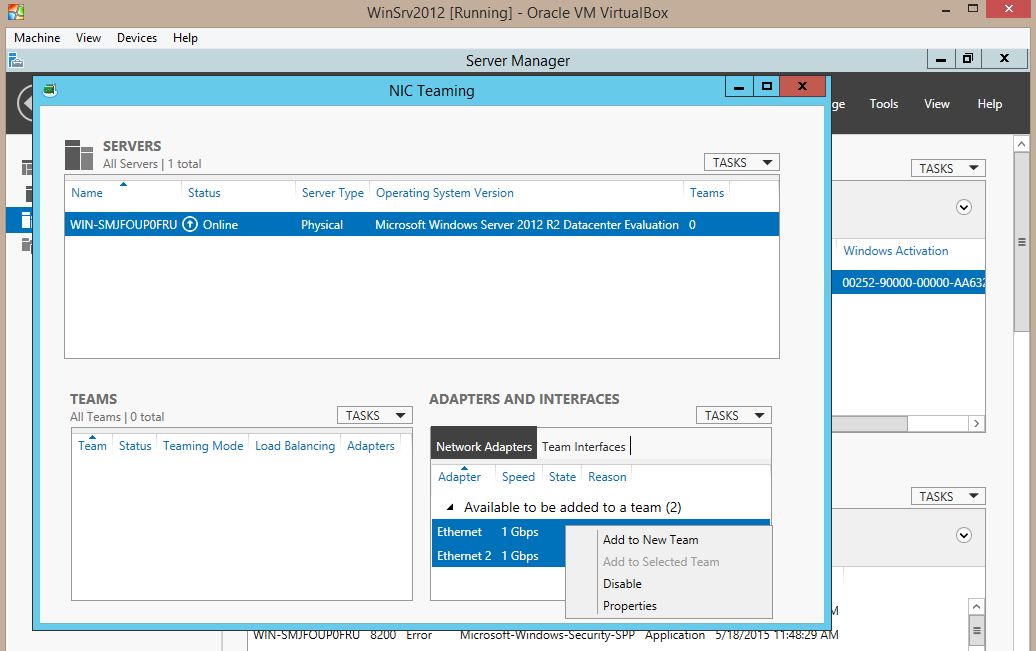Viewport: 1036px width, 651px height.
Task: Open the lower TASKS dropdown in Server Manager
Action: click(x=948, y=496)
